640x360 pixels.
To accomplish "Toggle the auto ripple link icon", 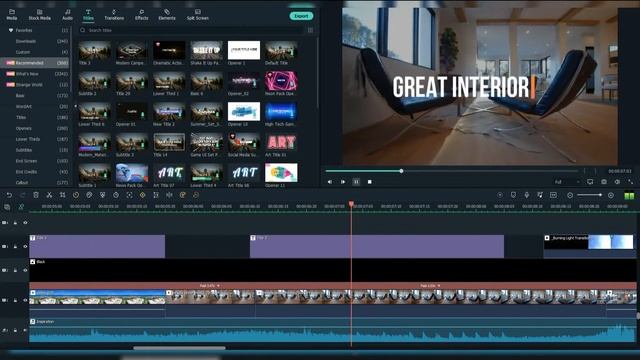I will click(21, 207).
